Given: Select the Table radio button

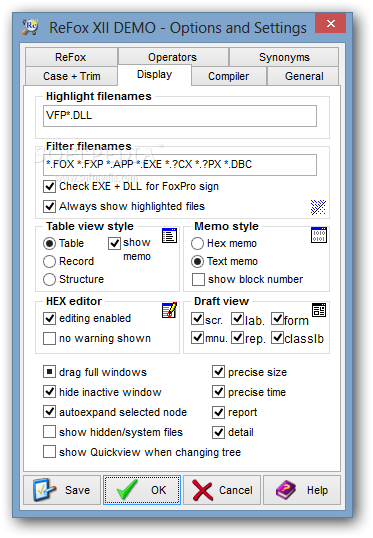Looking at the screenshot, I should click(49, 243).
